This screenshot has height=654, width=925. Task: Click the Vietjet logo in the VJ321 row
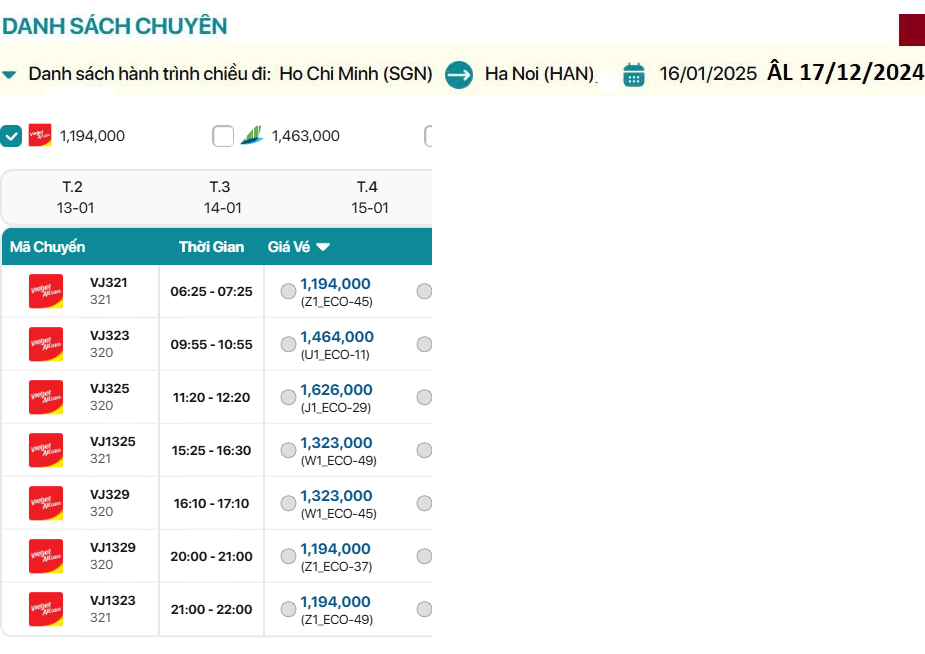pyautogui.click(x=46, y=291)
